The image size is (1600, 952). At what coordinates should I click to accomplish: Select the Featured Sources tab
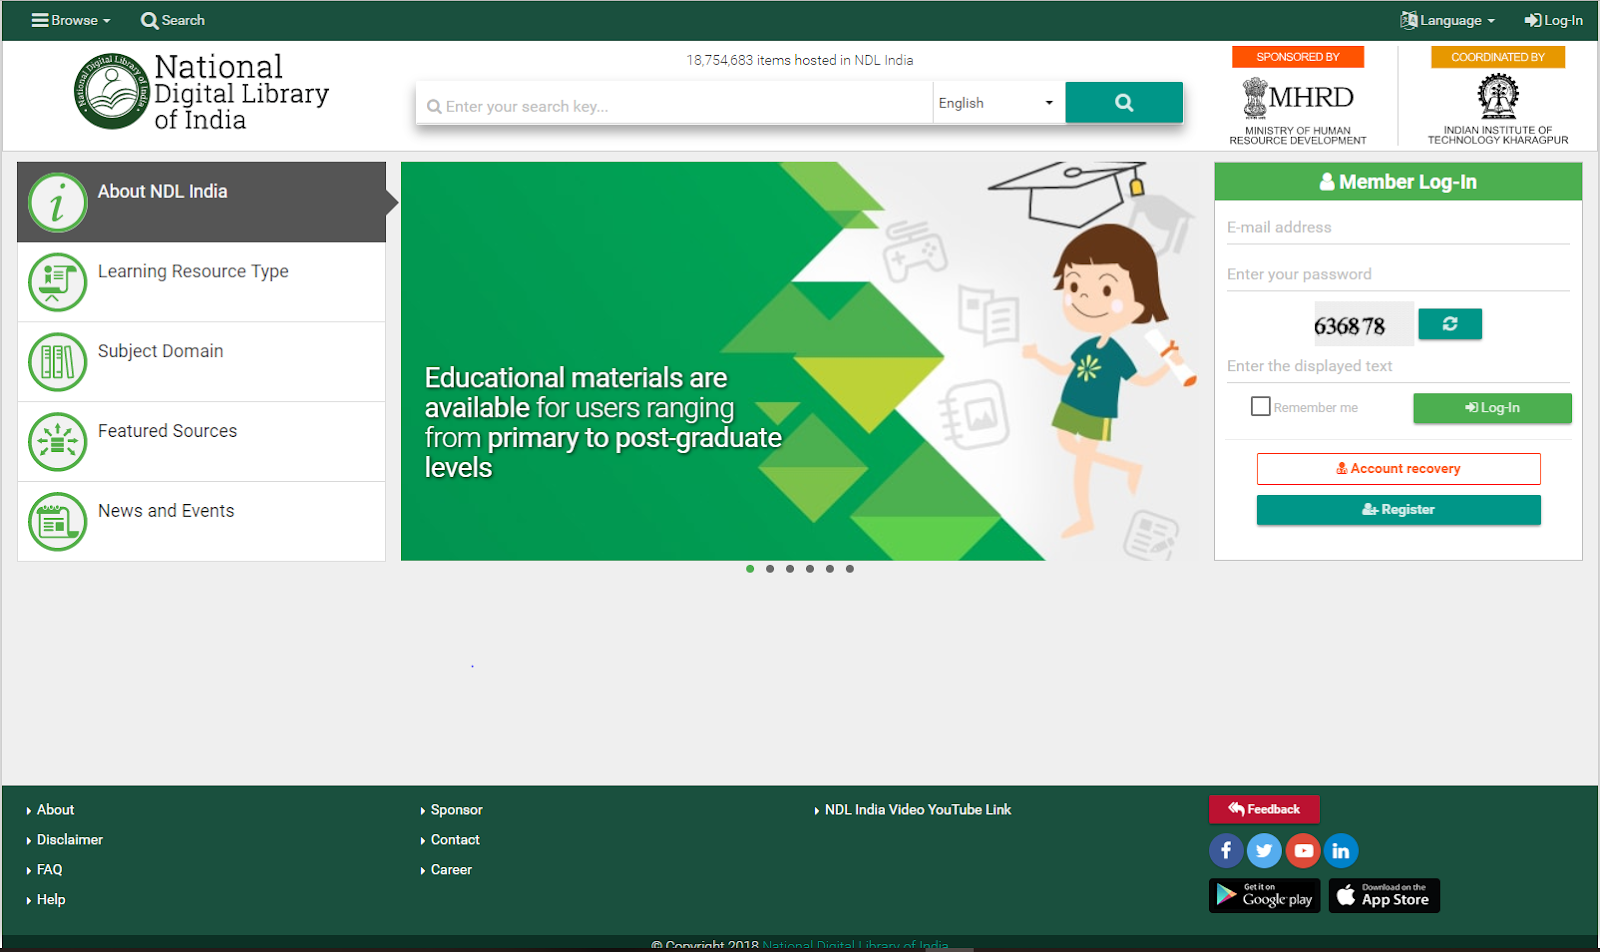[x=201, y=442]
